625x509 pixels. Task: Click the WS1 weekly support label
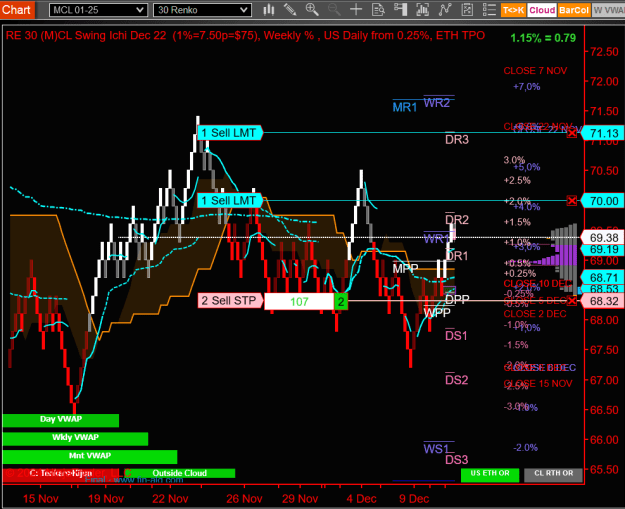[436, 449]
